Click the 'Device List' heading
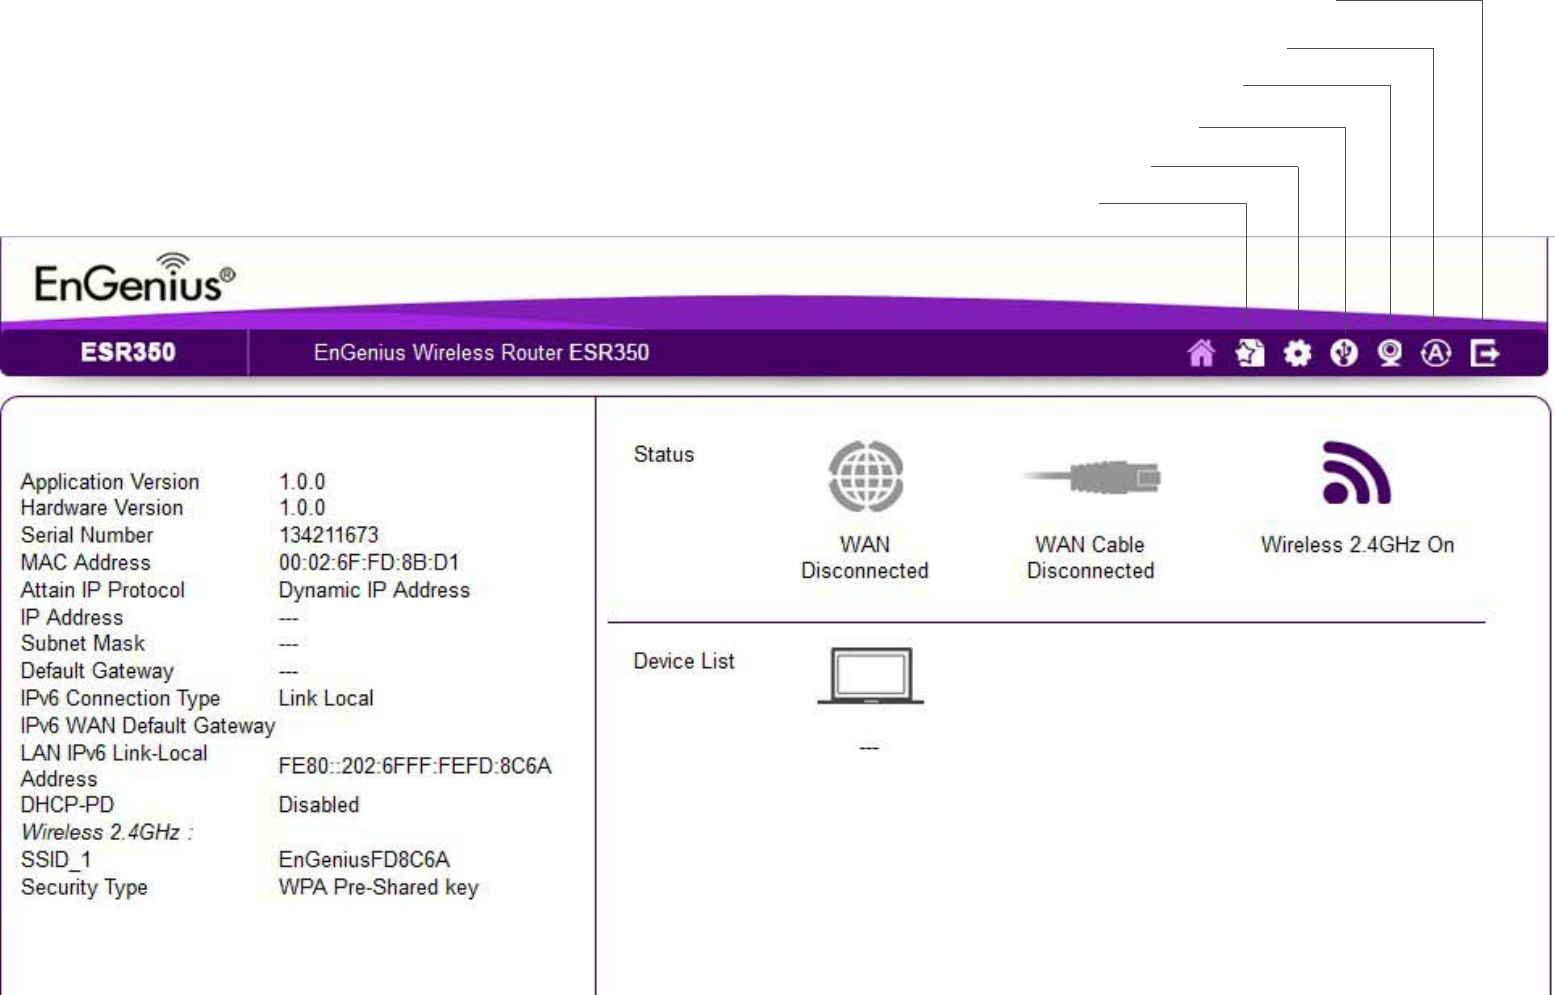 pos(684,661)
